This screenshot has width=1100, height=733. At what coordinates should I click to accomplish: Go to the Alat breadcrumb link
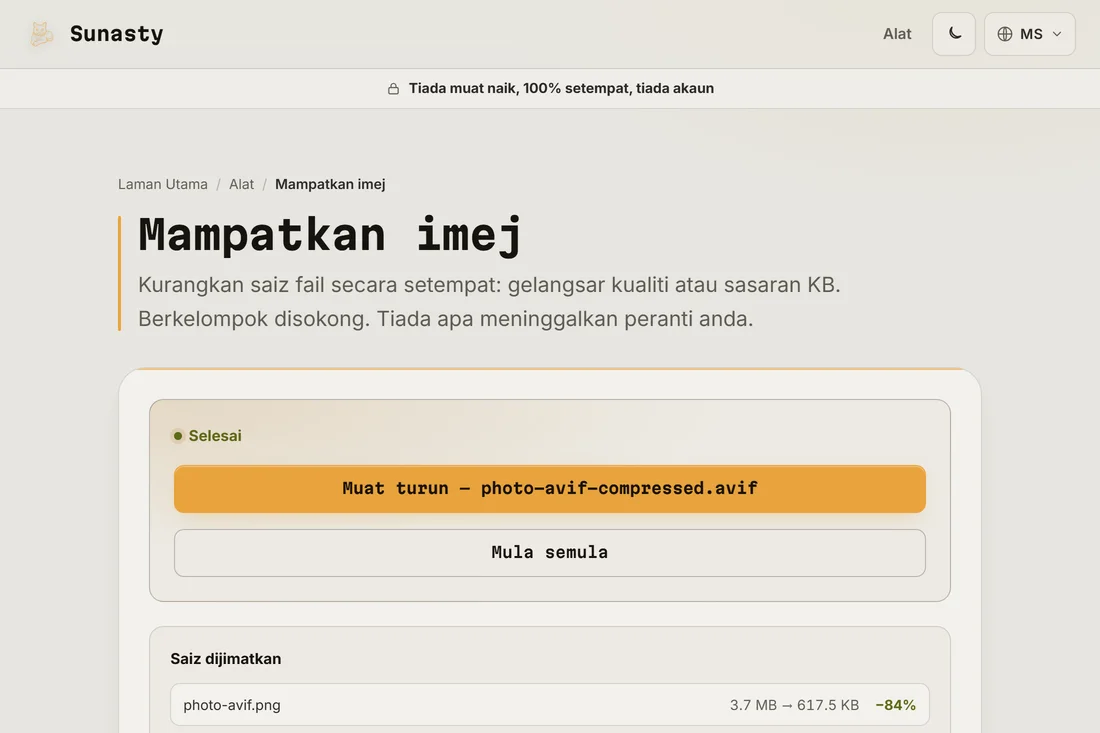pyautogui.click(x=241, y=184)
